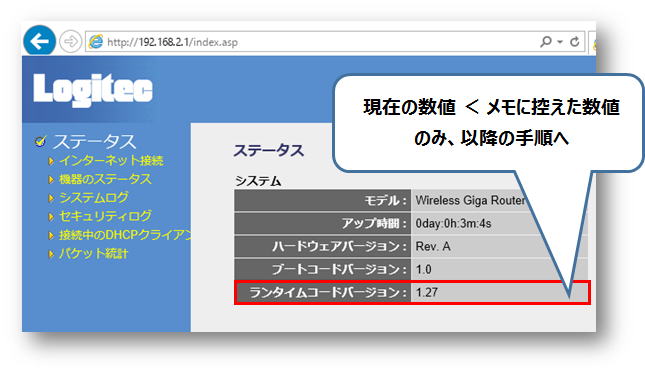This screenshot has height=374, width=645.
Task: Open the インターネット接続 link
Action: (111, 160)
